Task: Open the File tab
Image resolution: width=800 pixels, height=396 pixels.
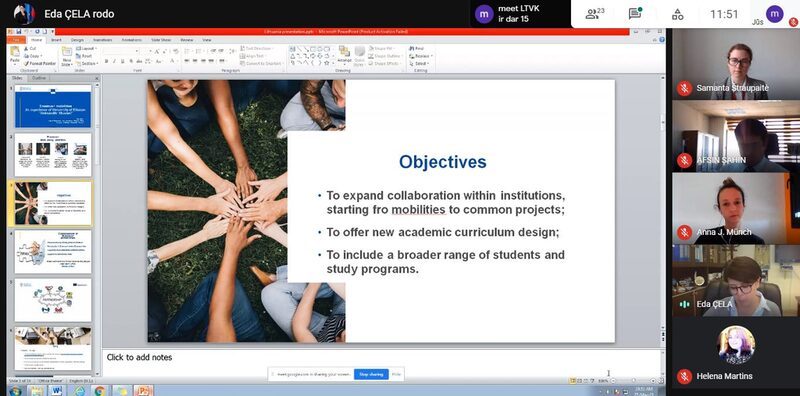Action: pos(16,39)
